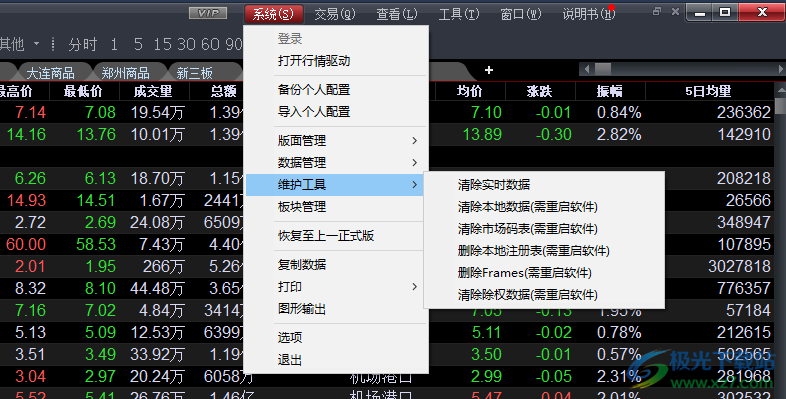This screenshot has height=399, width=786.
Task: Select 板块管理 menu entry
Action: coord(335,207)
